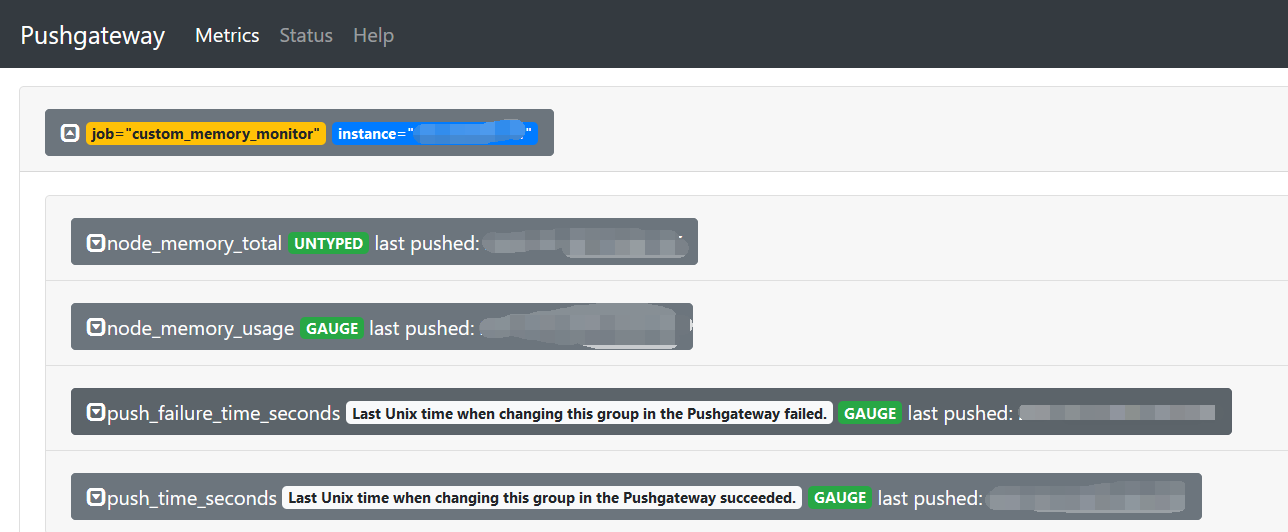Expand the node_memory_total caret icon

click(96, 243)
